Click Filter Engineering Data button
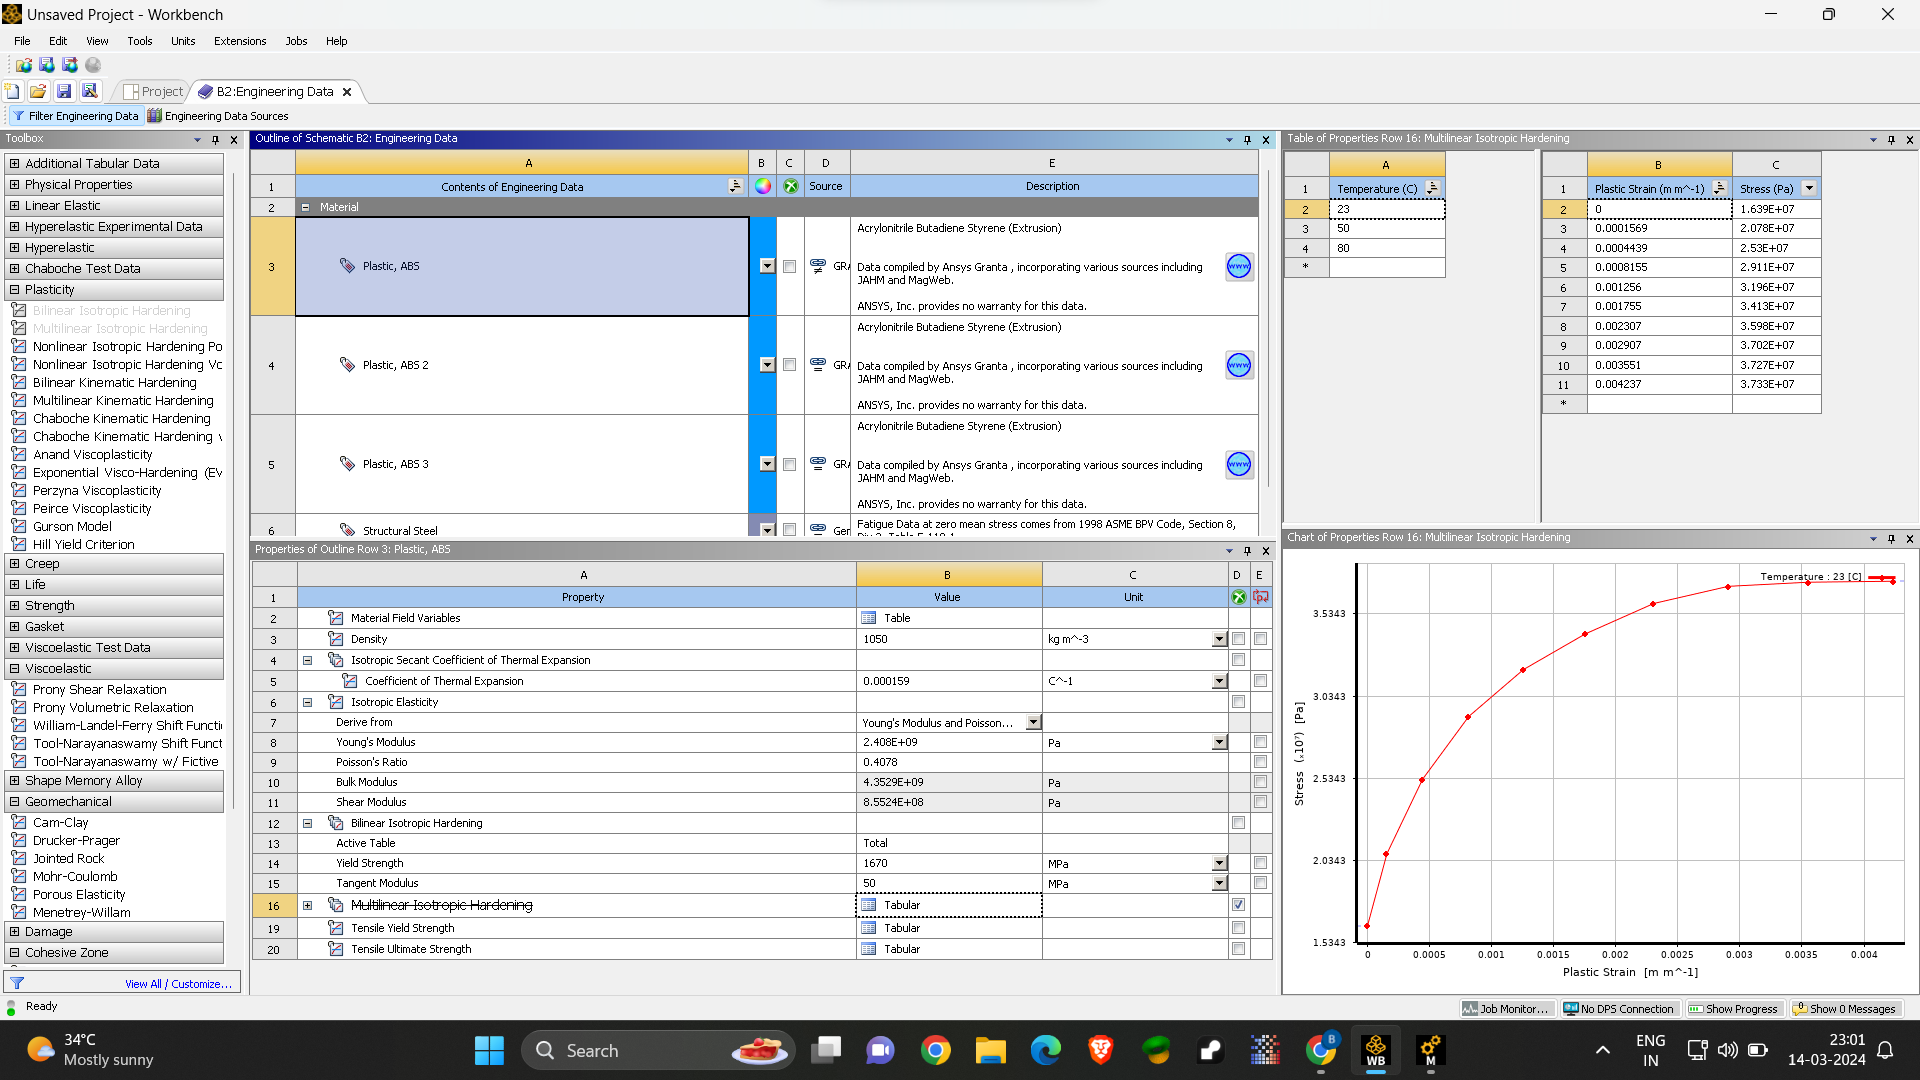 [75, 116]
